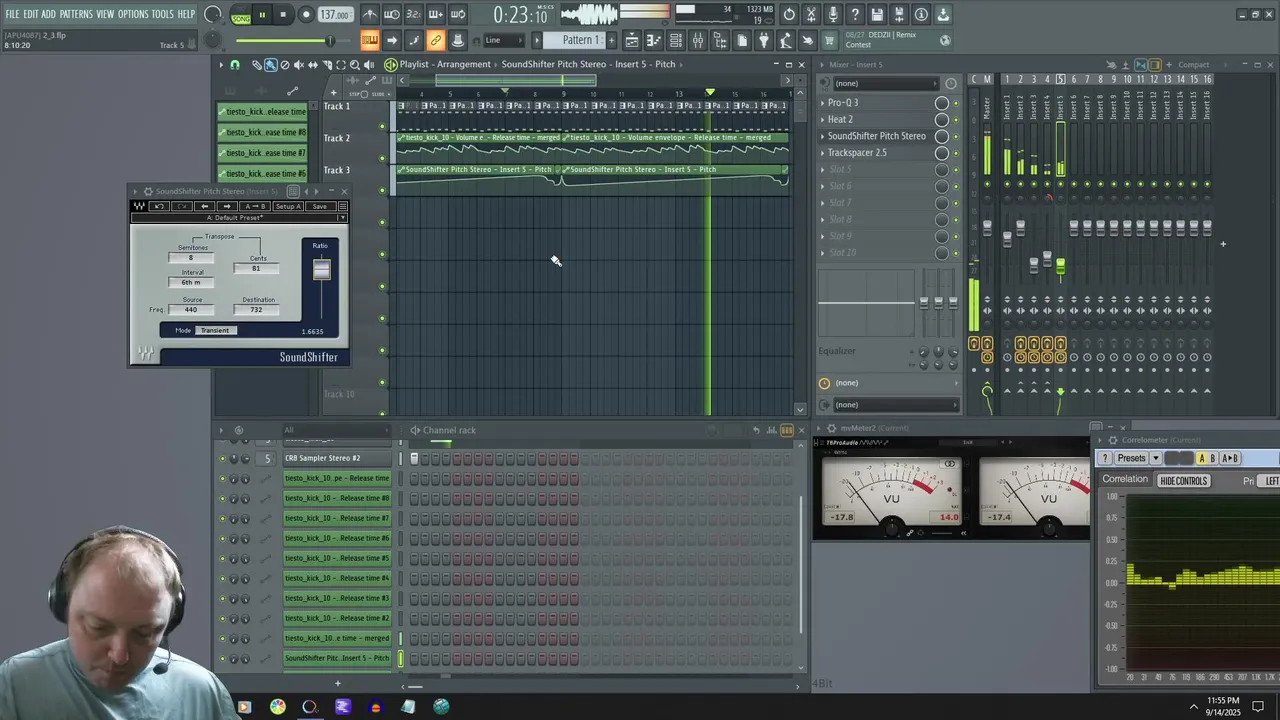Mute CRB Sampler Stereo #2 channel
The height and width of the screenshot is (720, 1280).
pyautogui.click(x=222, y=458)
